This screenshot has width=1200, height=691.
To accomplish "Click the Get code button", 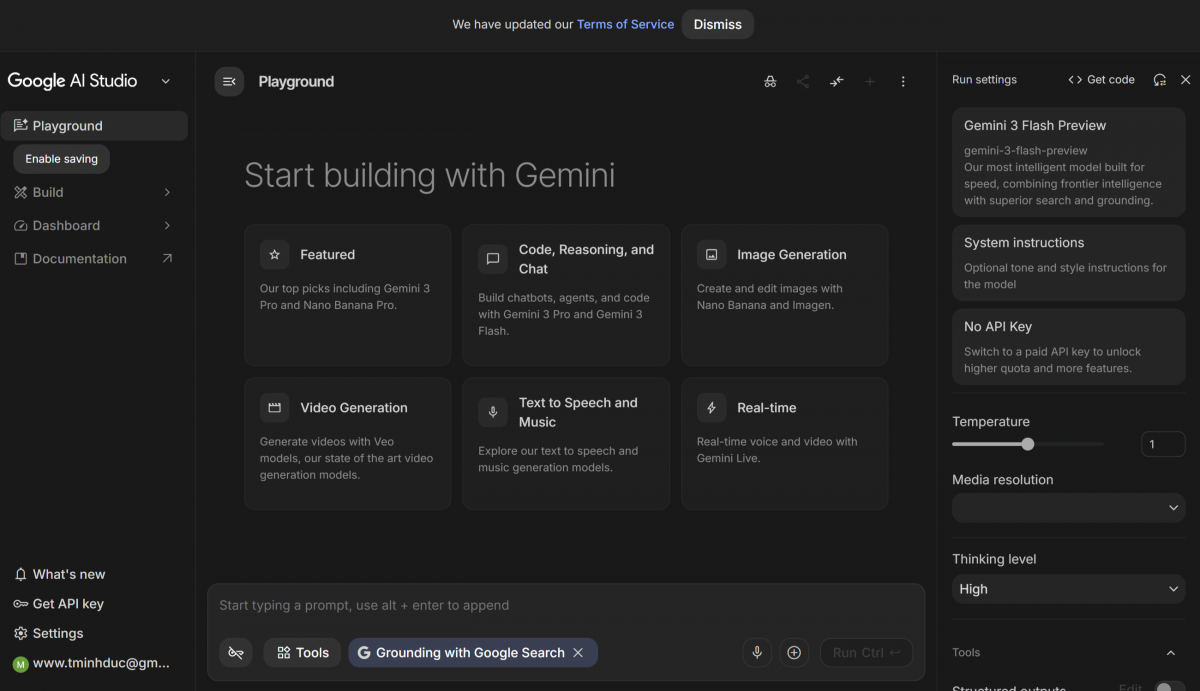I will click(x=1101, y=79).
